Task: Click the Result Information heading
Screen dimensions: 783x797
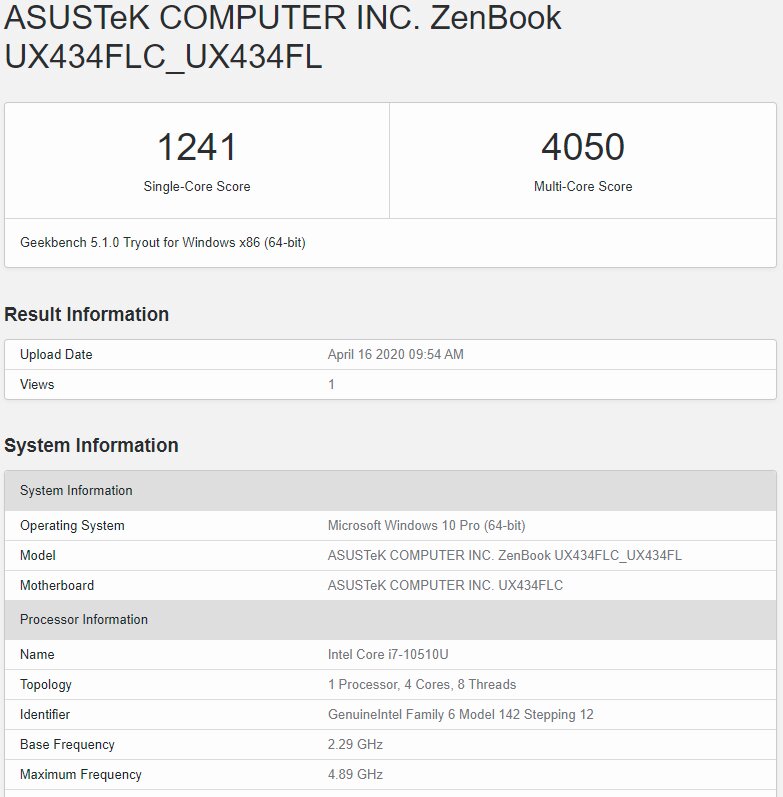Action: click(x=86, y=314)
